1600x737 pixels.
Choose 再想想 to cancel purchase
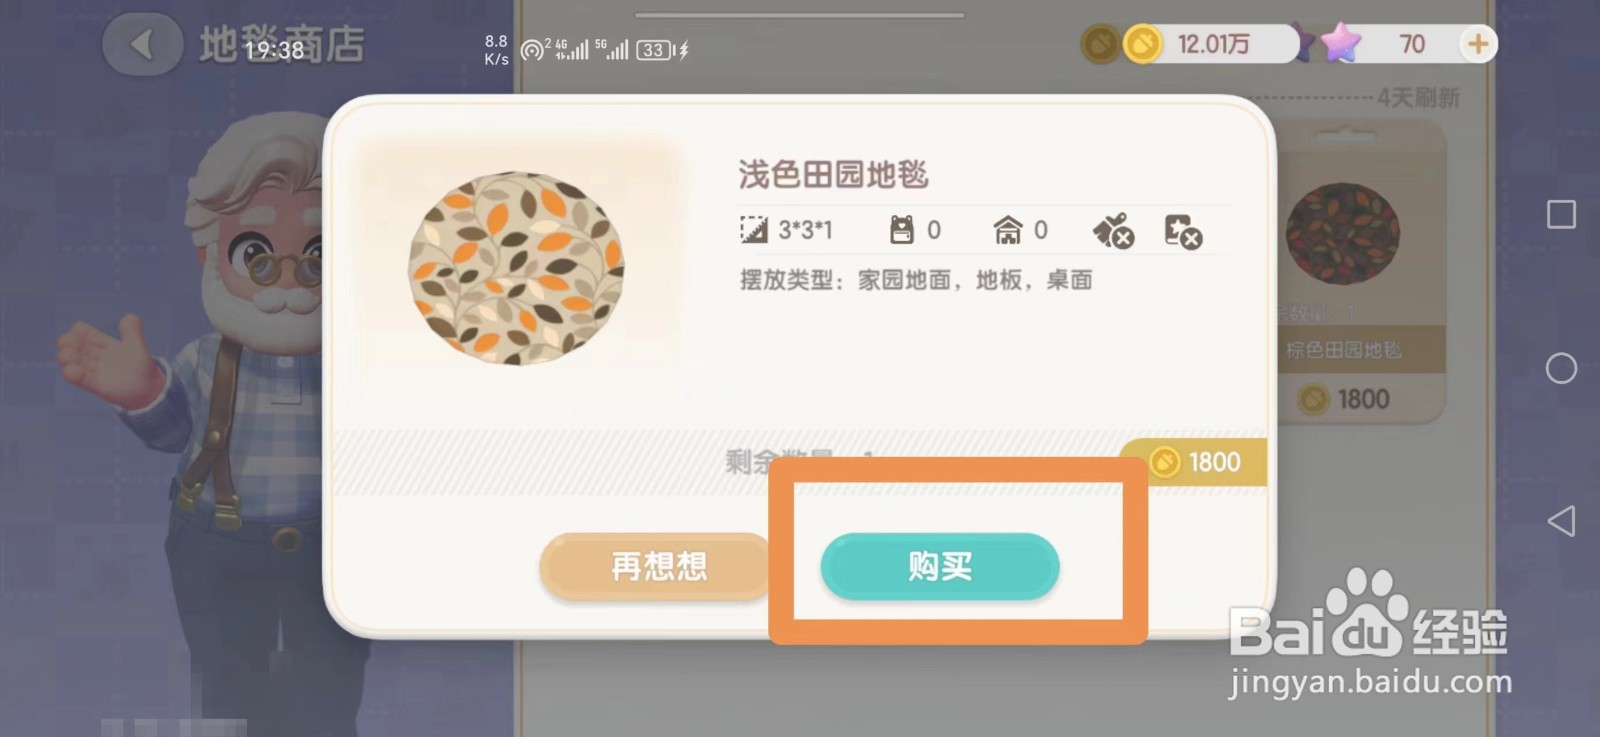pos(657,567)
